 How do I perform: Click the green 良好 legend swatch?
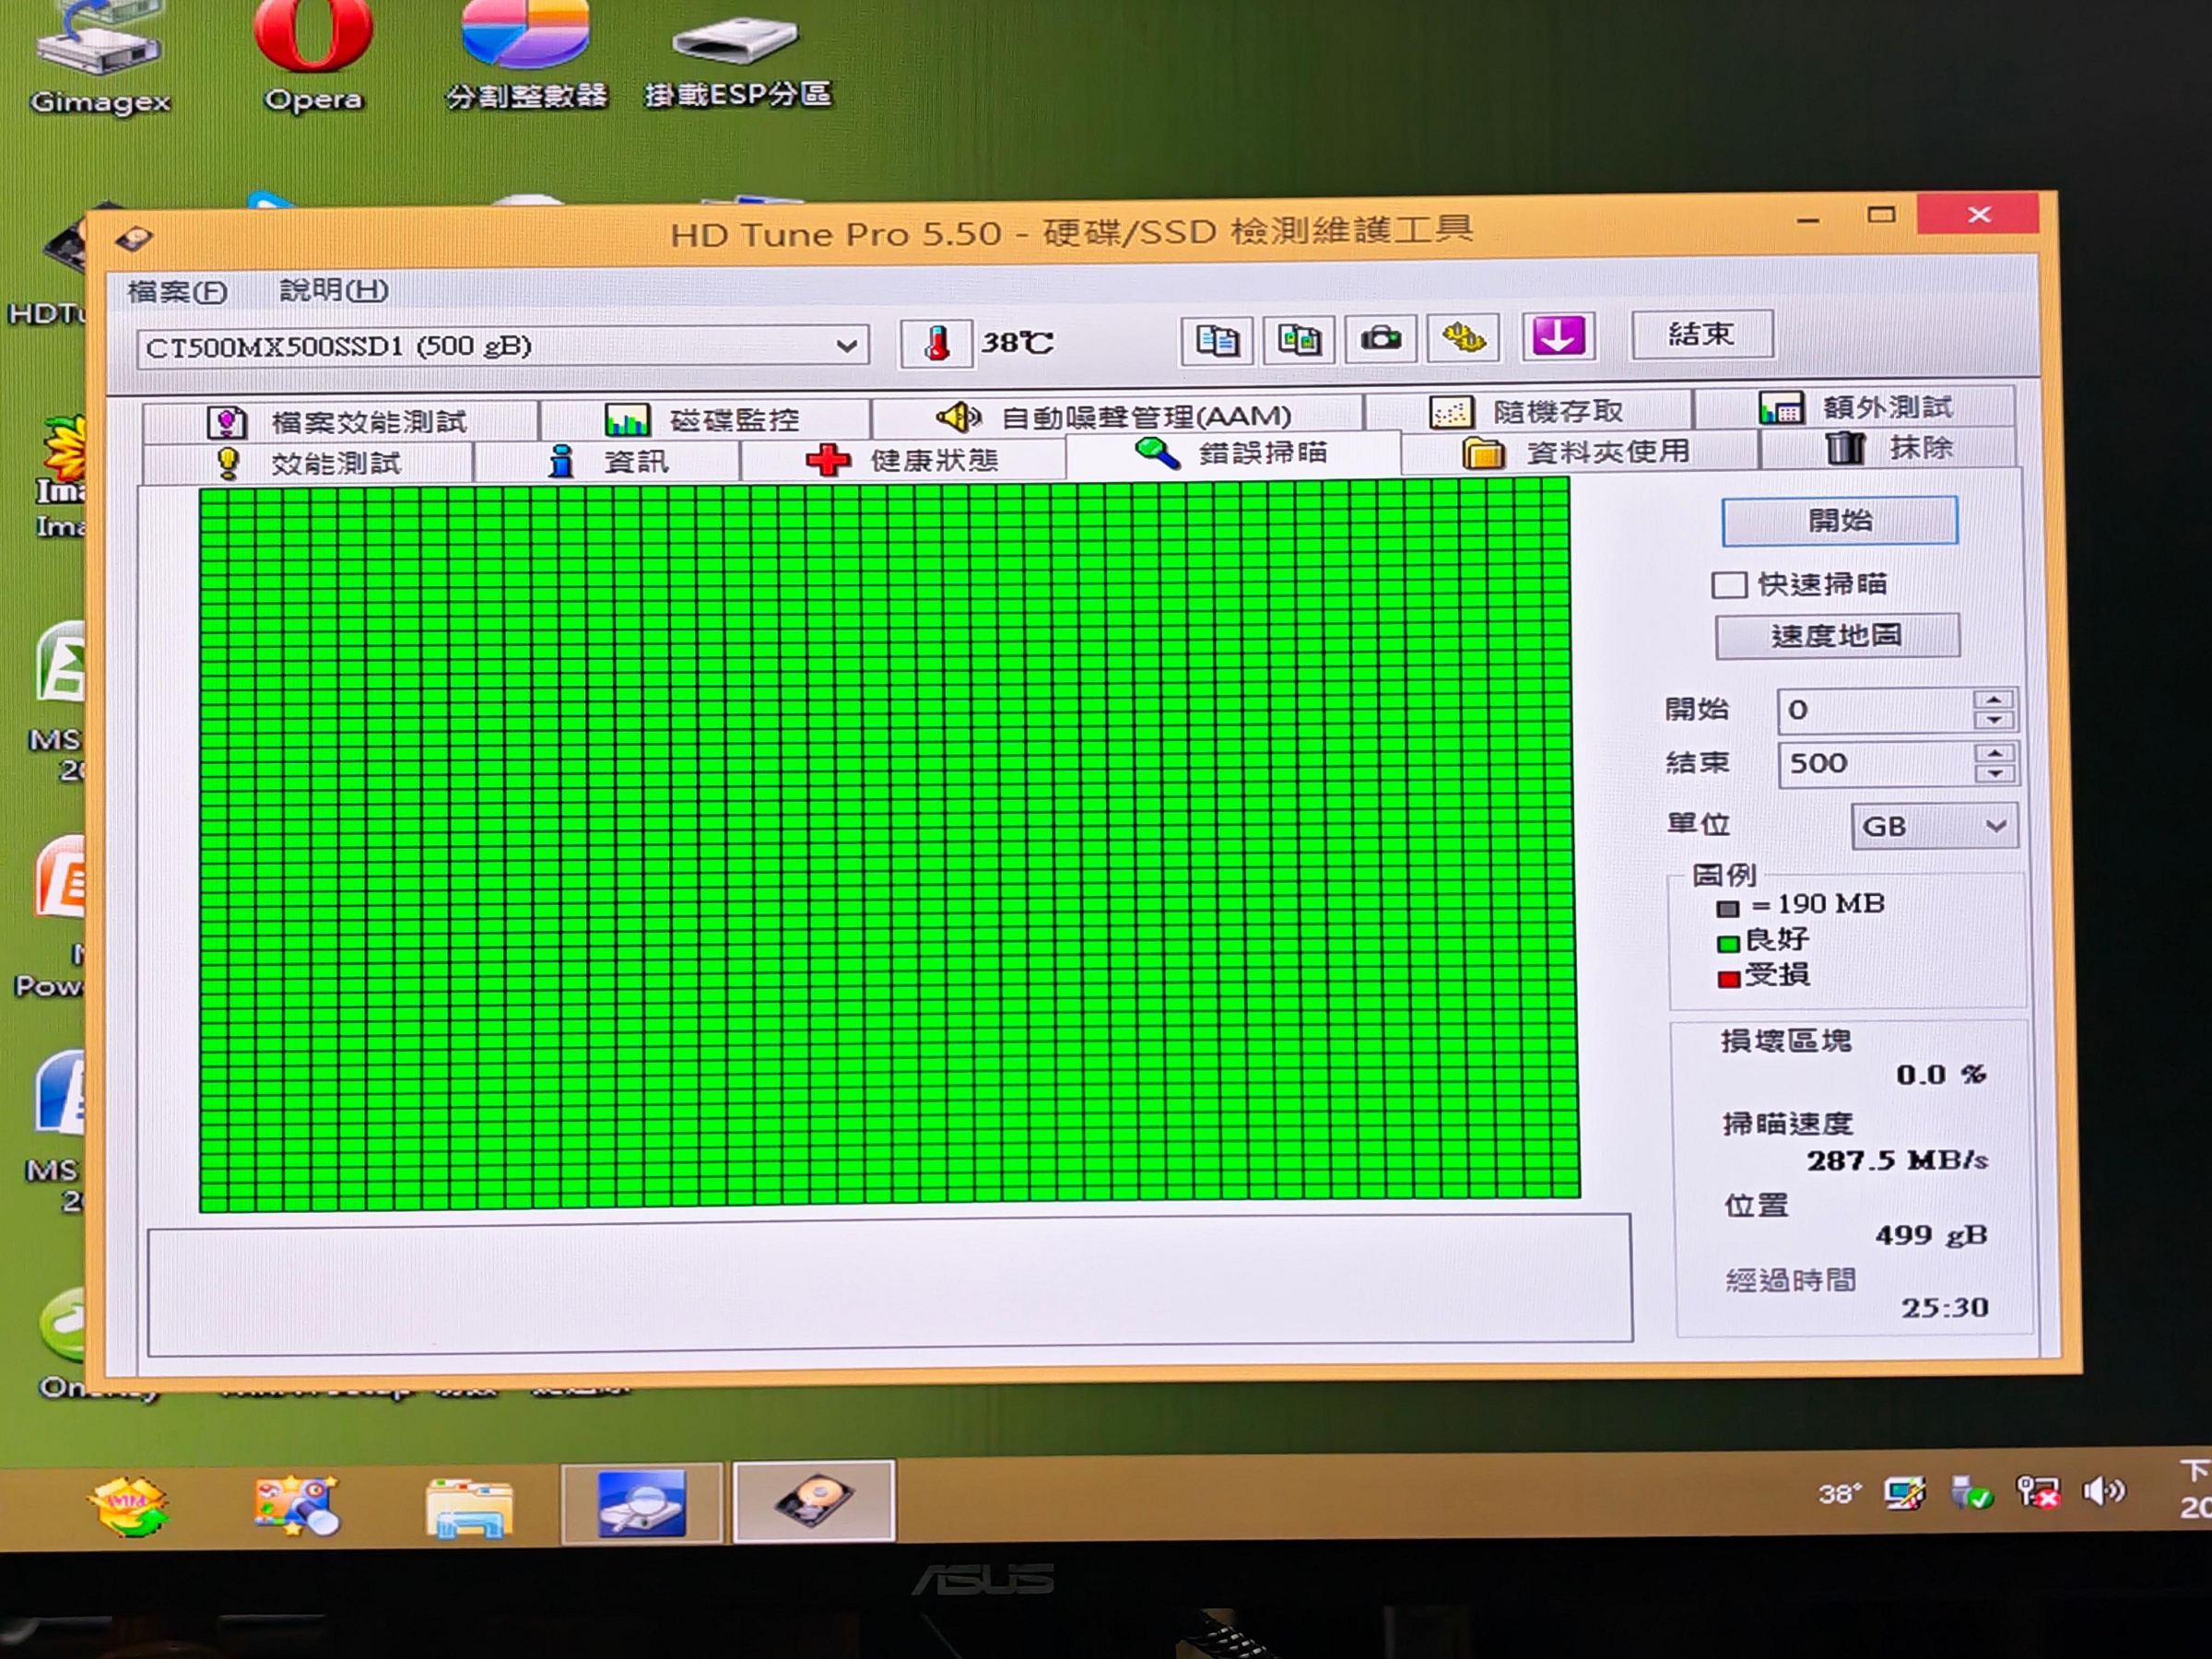click(1727, 943)
